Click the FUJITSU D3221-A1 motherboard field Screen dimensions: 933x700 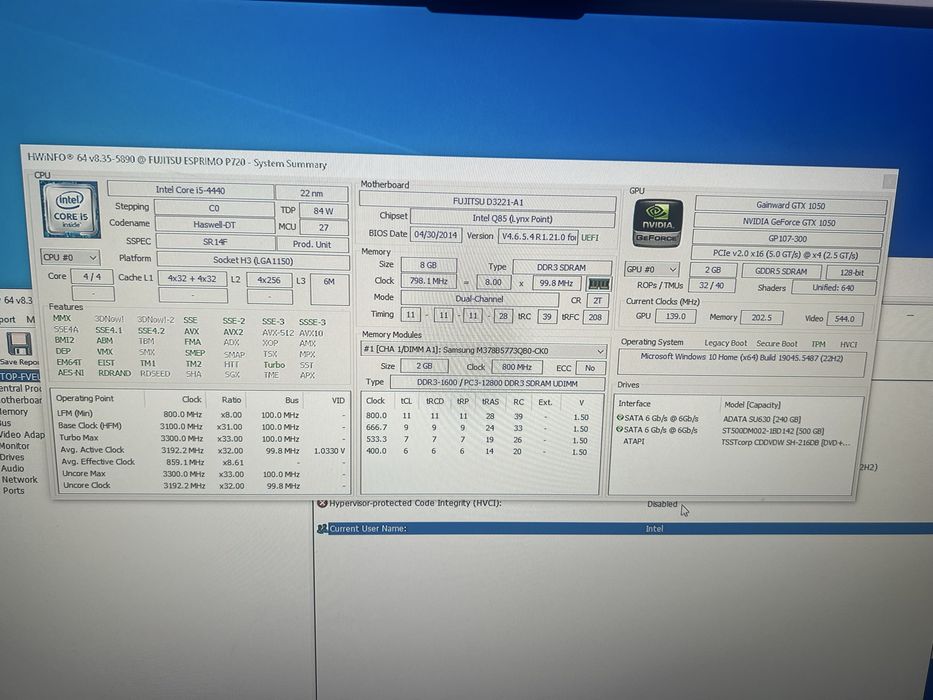[487, 201]
